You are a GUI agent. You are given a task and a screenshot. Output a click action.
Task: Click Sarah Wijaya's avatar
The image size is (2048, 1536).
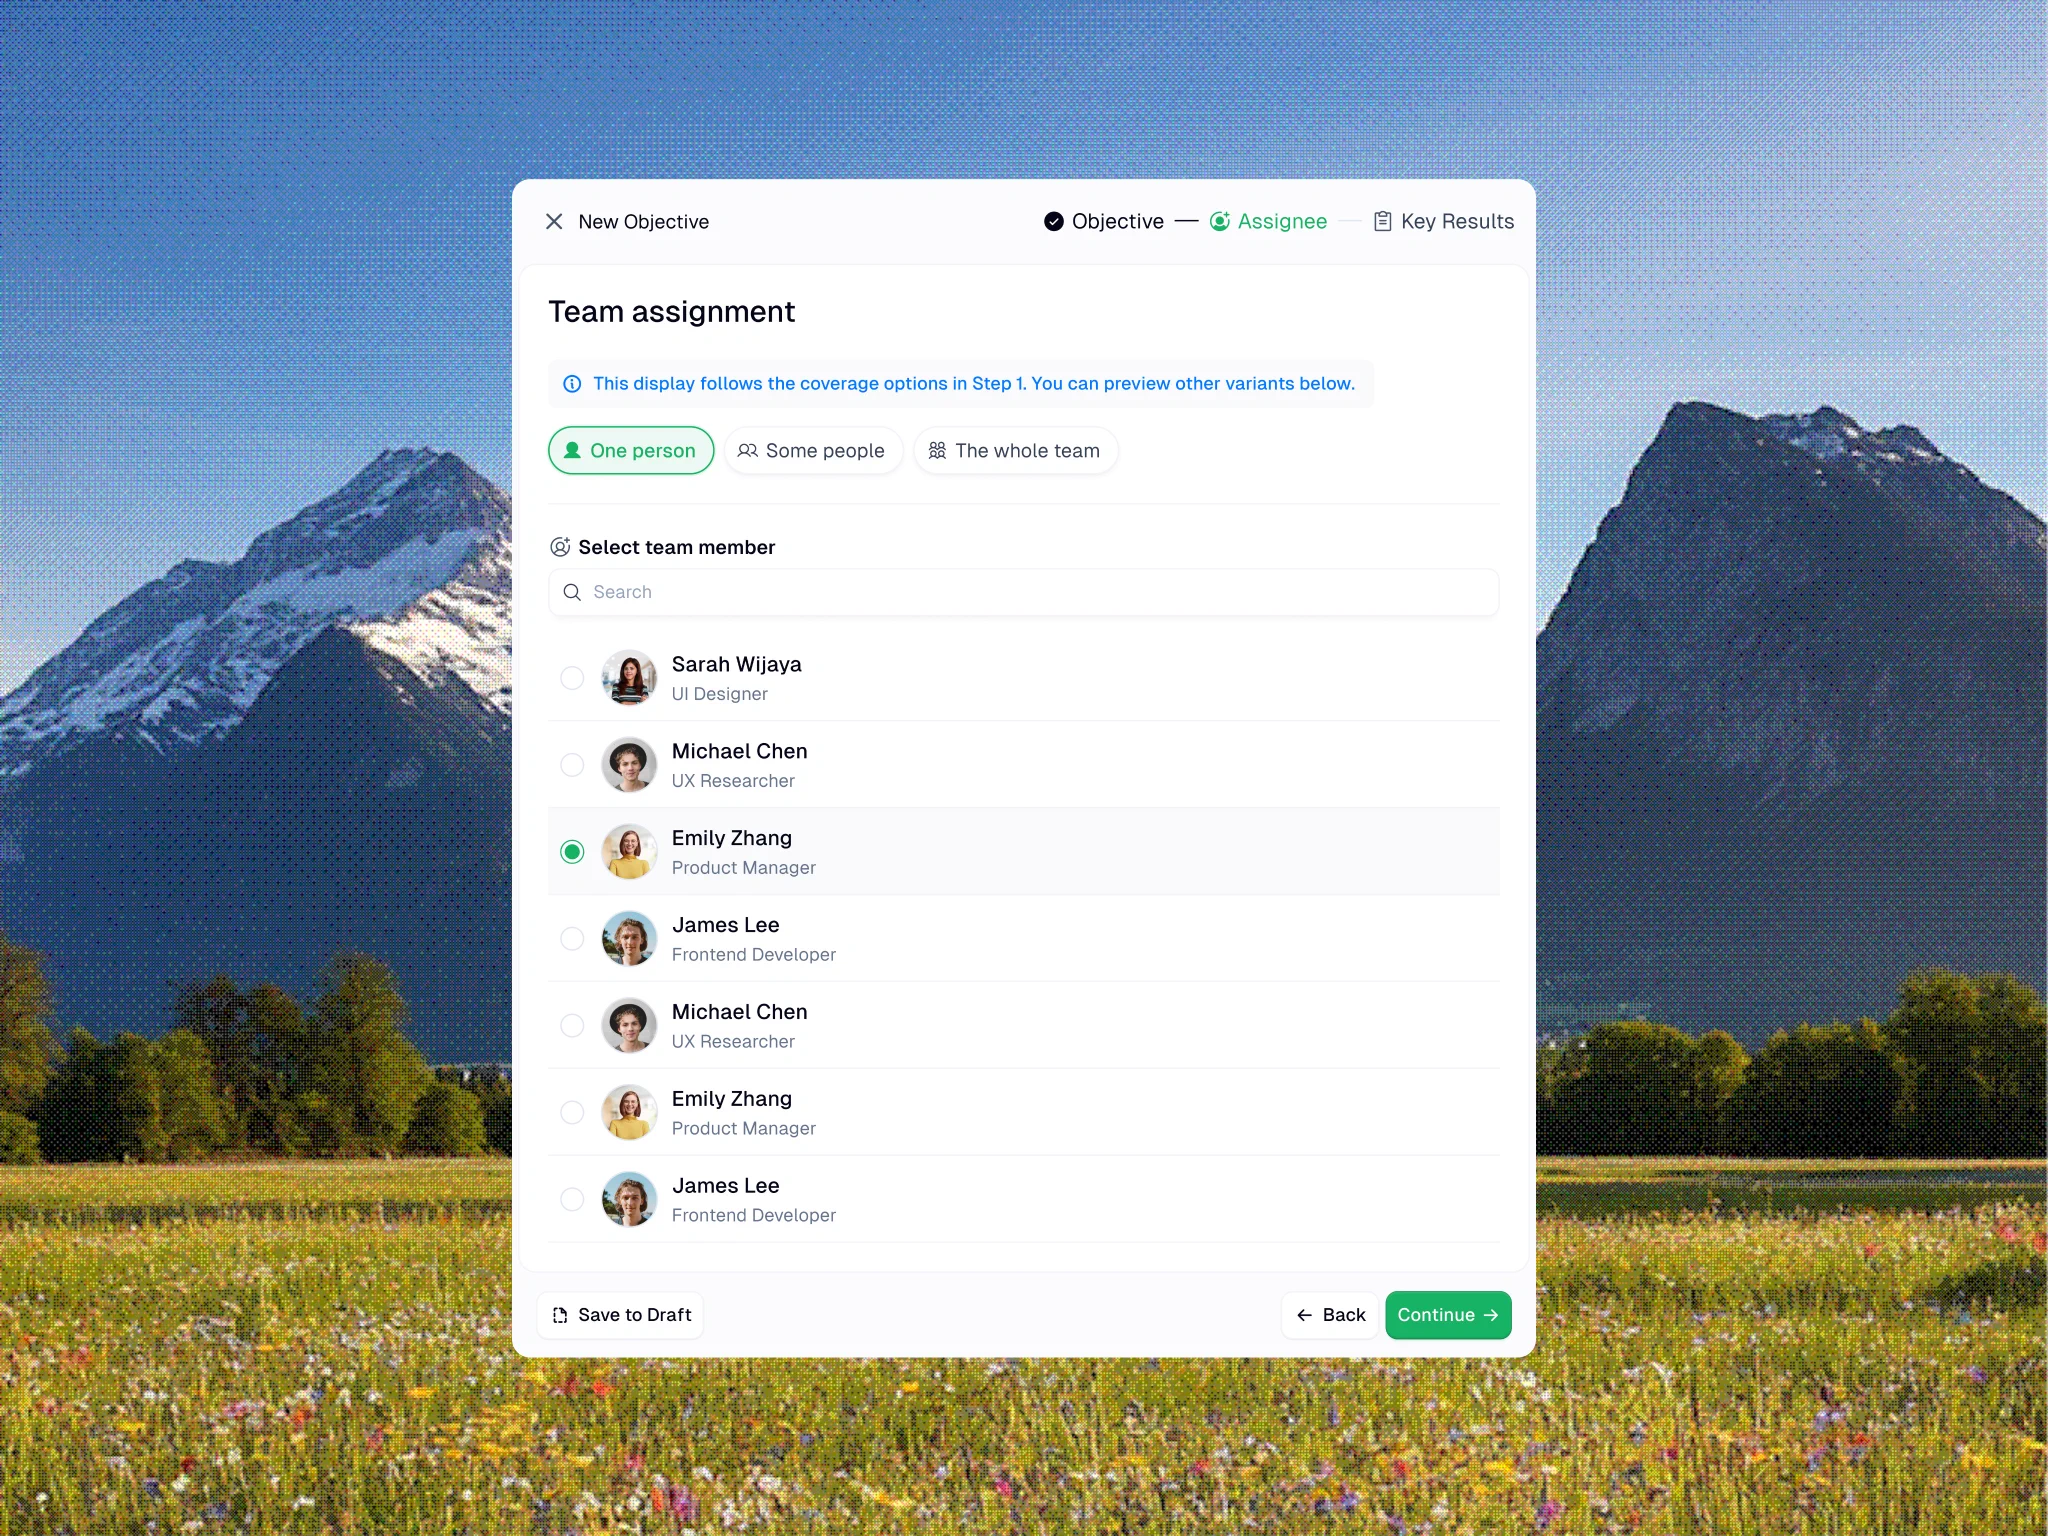629,678
